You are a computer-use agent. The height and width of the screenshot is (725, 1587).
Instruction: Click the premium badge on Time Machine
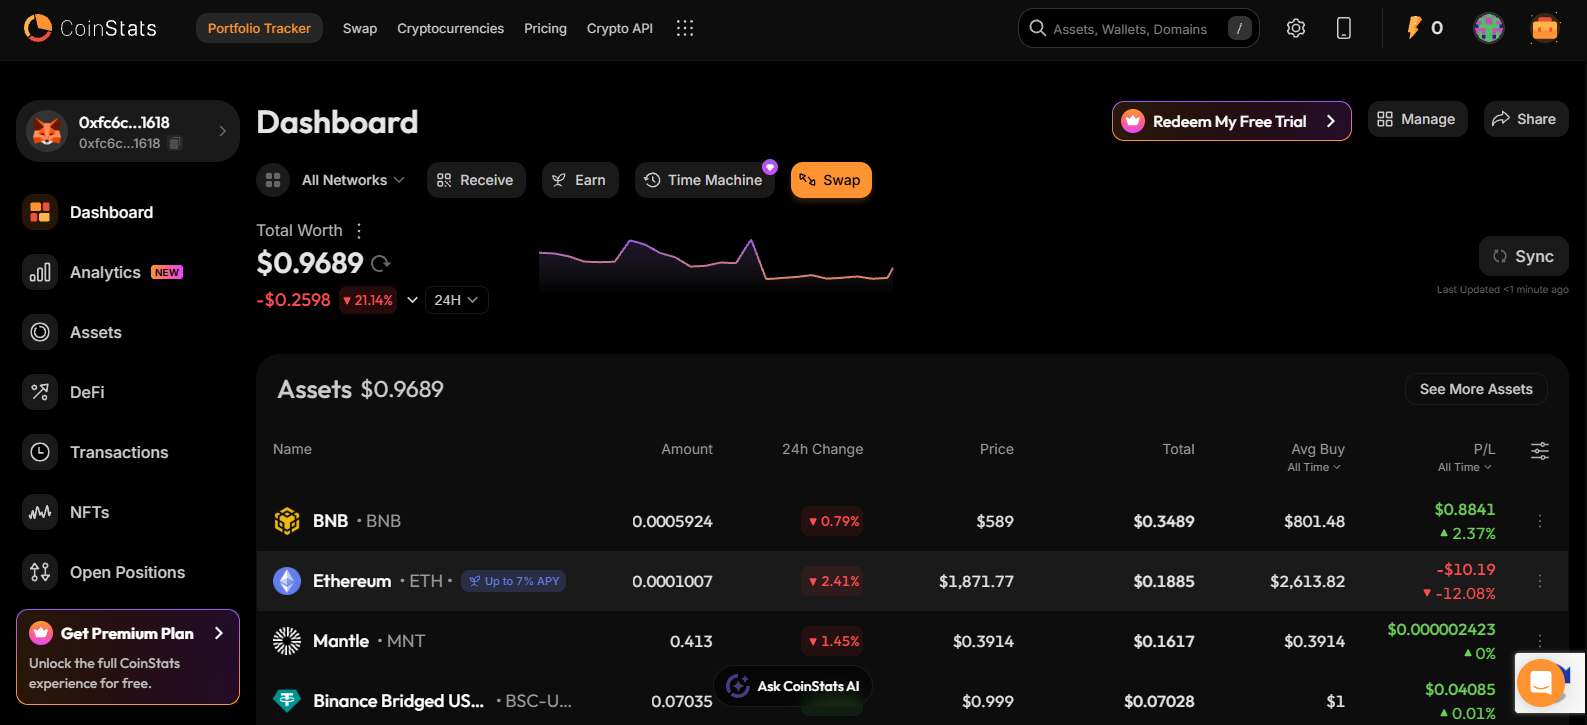(770, 167)
